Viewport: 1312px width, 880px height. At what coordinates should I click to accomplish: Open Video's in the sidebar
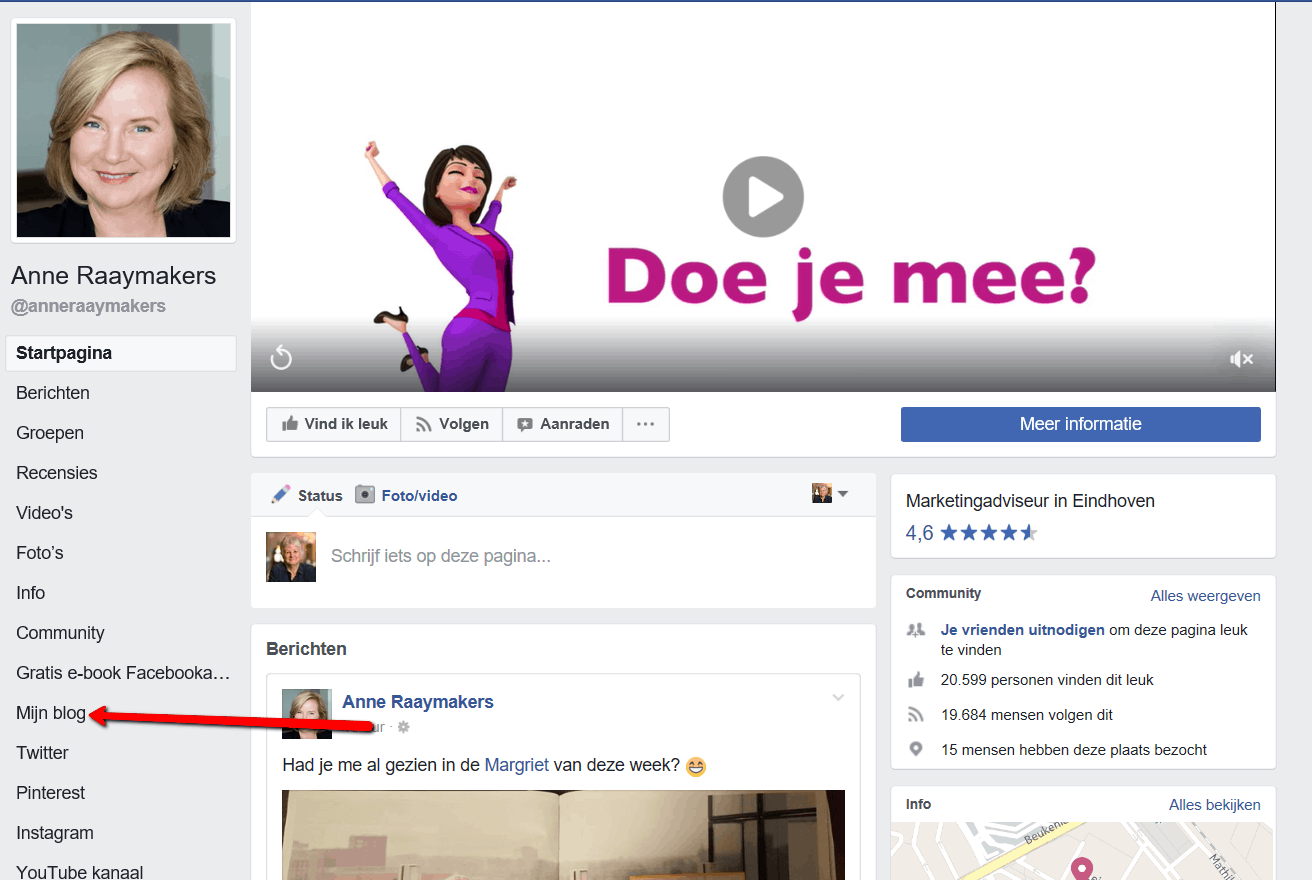coord(45,513)
